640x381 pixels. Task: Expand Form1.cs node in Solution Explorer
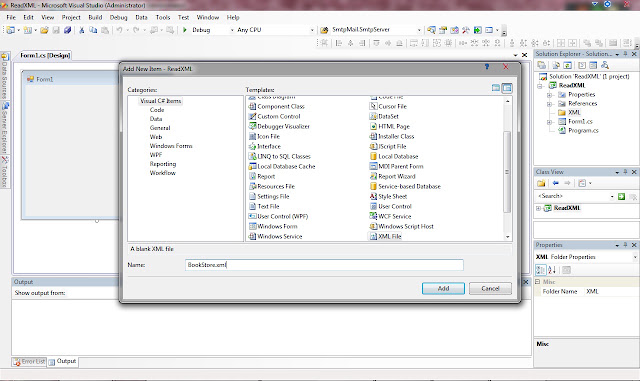point(549,122)
